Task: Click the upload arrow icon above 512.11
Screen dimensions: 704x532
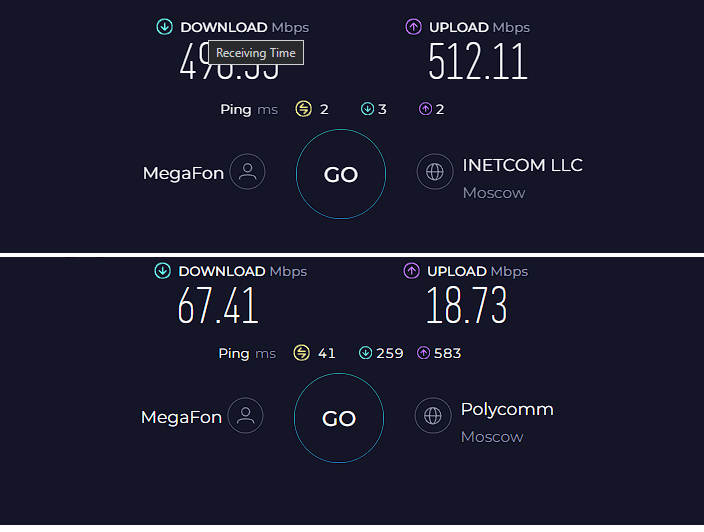Action: [413, 27]
